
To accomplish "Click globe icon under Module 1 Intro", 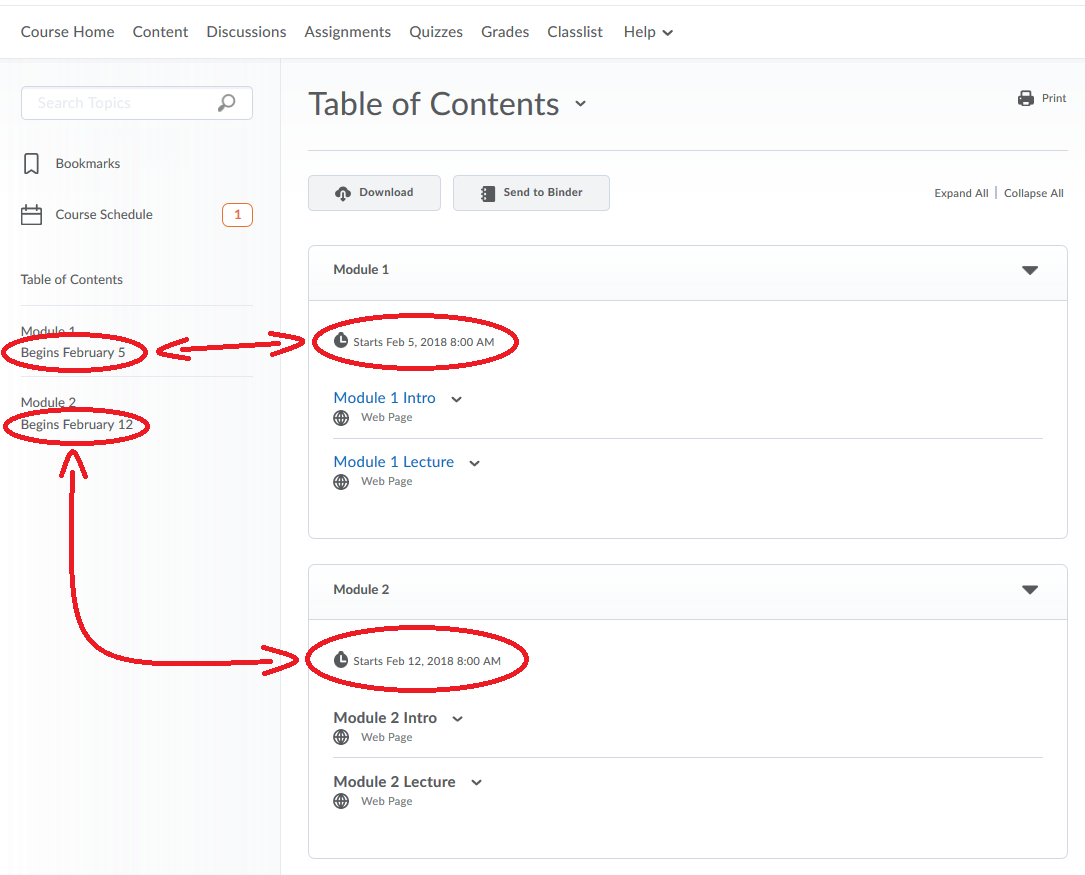I will click(x=341, y=418).
